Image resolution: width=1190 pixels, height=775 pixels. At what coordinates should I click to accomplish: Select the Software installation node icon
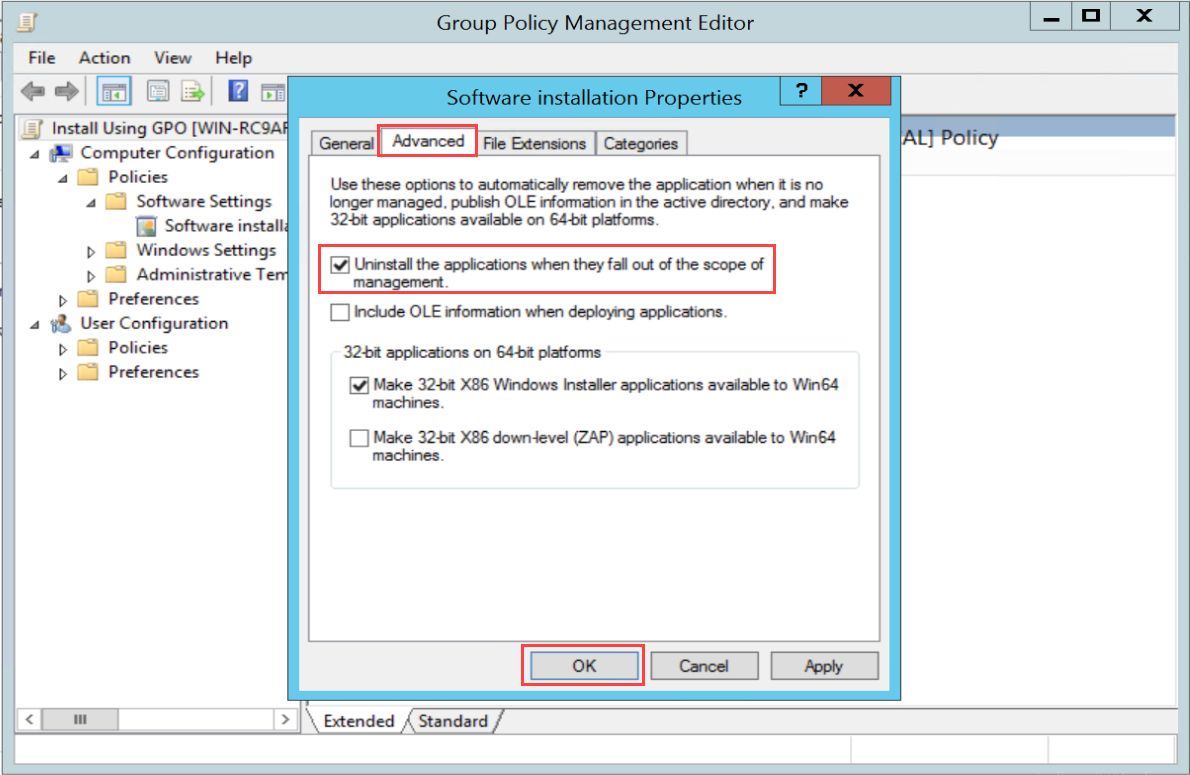(148, 226)
